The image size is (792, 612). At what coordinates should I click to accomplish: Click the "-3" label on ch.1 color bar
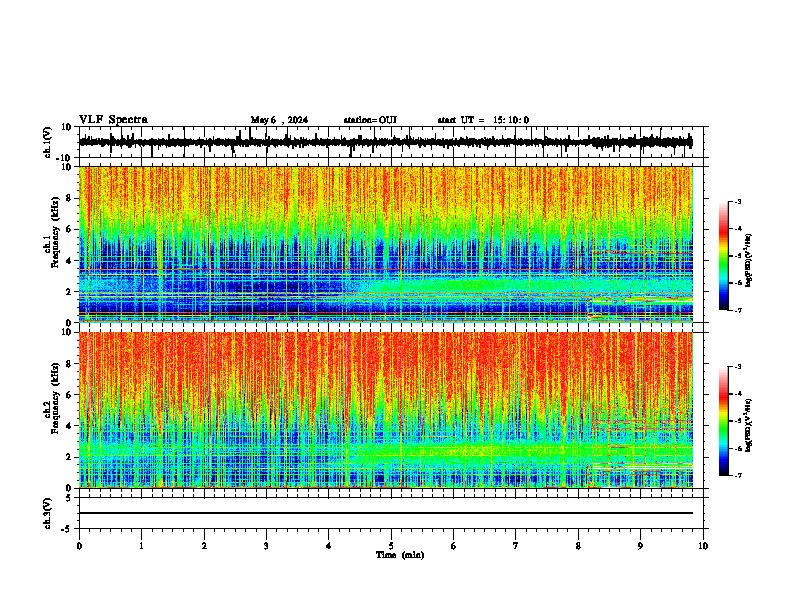[737, 201]
